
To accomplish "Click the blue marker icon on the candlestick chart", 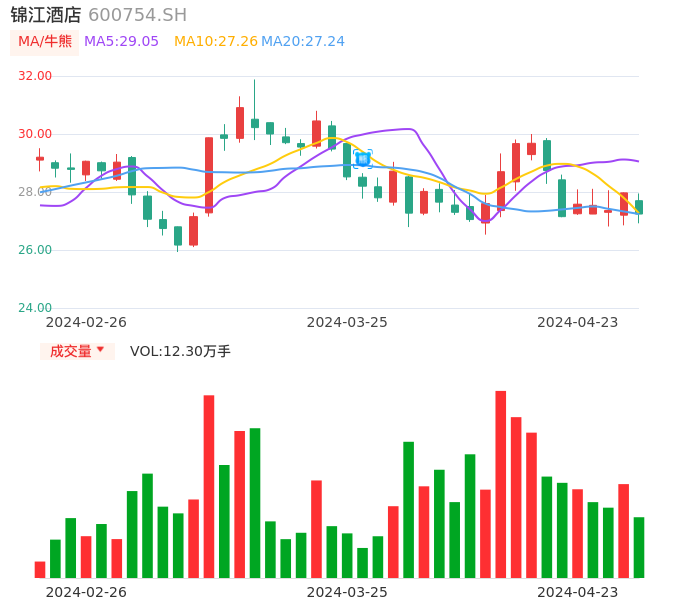I will (363, 158).
